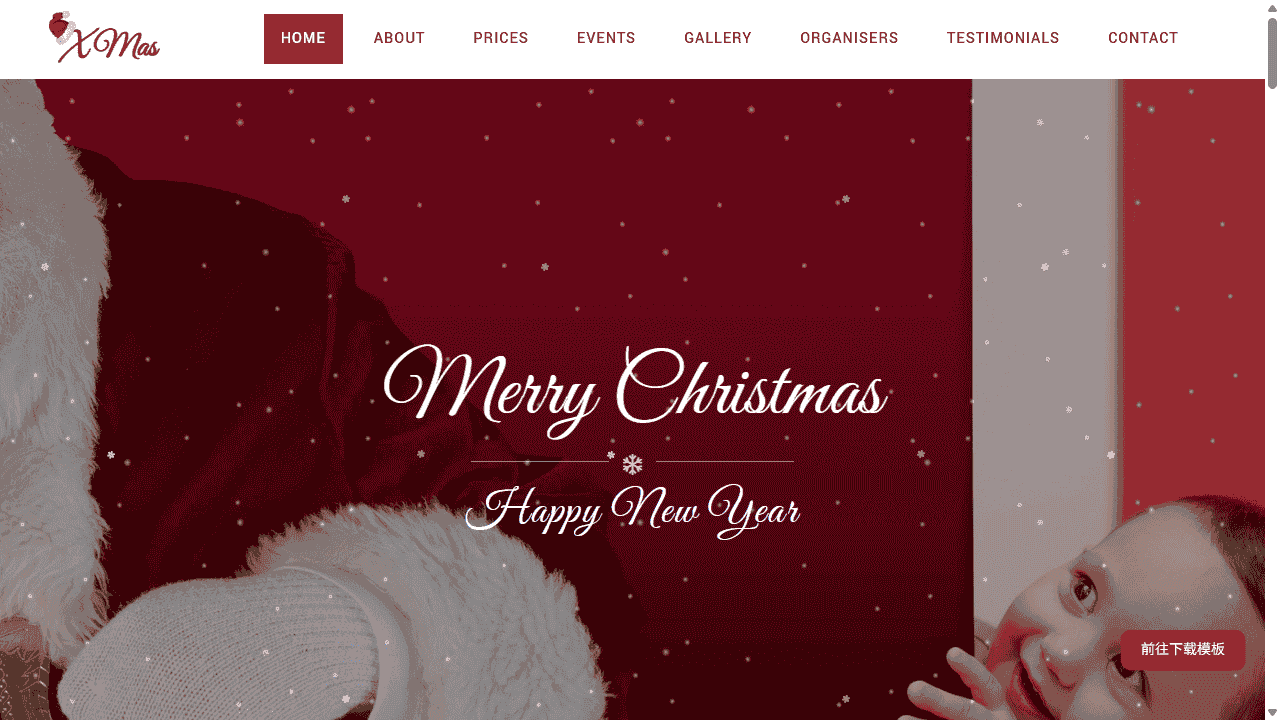Open the GALLERY page link
The image size is (1280, 720).
click(x=718, y=38)
